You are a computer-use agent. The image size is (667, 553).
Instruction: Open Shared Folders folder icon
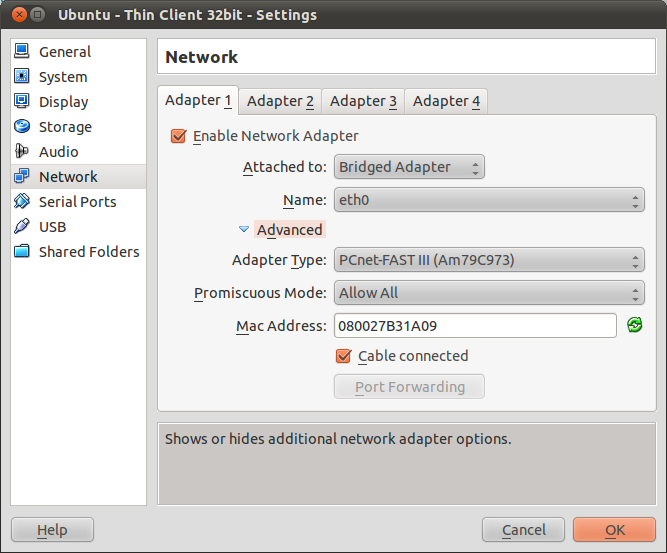pyautogui.click(x=22, y=251)
